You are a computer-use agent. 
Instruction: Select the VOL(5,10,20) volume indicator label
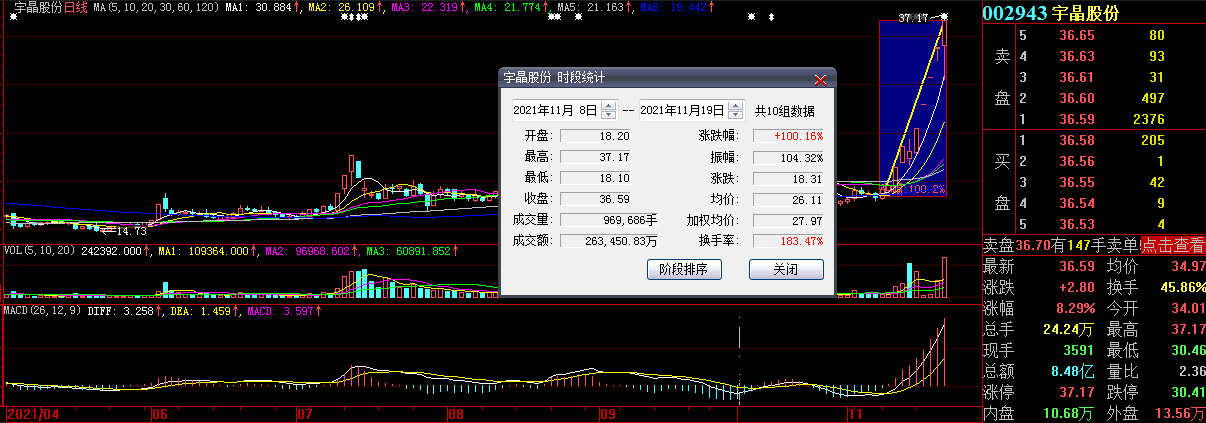coord(38,251)
